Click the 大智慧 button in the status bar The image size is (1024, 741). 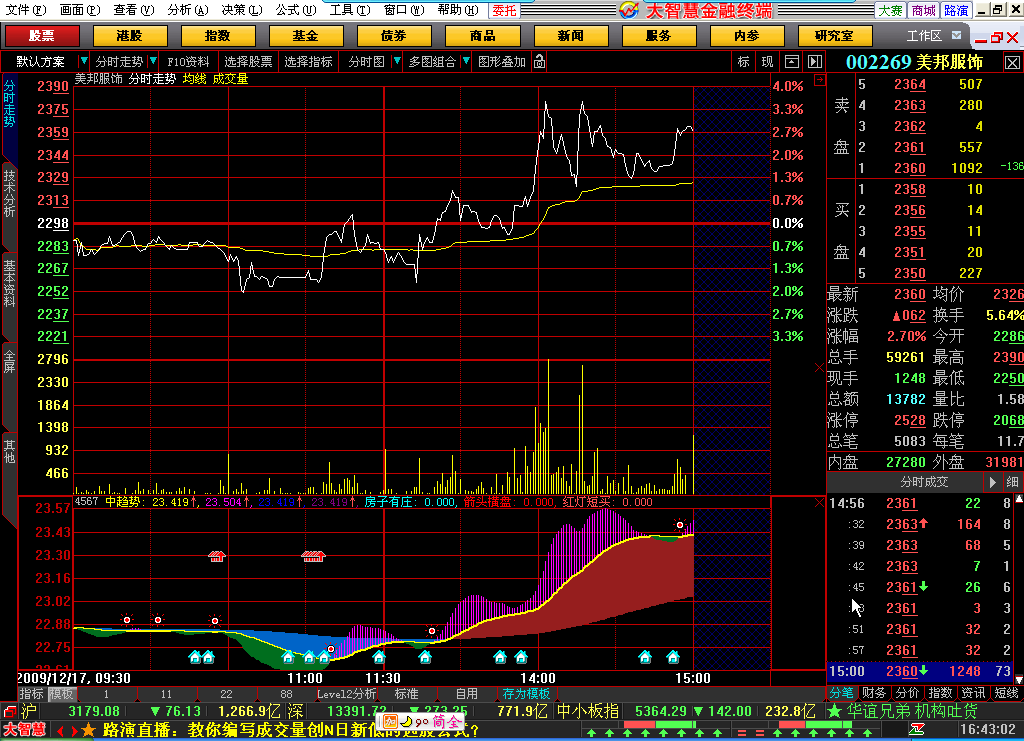[24, 730]
